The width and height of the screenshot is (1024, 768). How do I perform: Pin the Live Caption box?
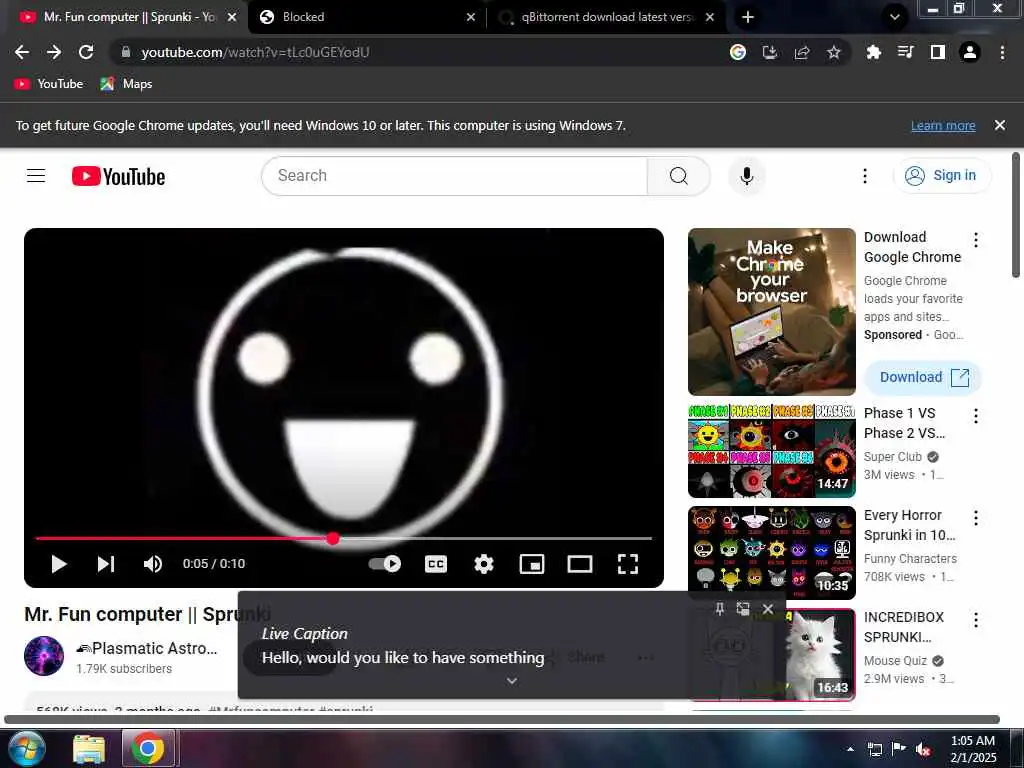click(719, 609)
